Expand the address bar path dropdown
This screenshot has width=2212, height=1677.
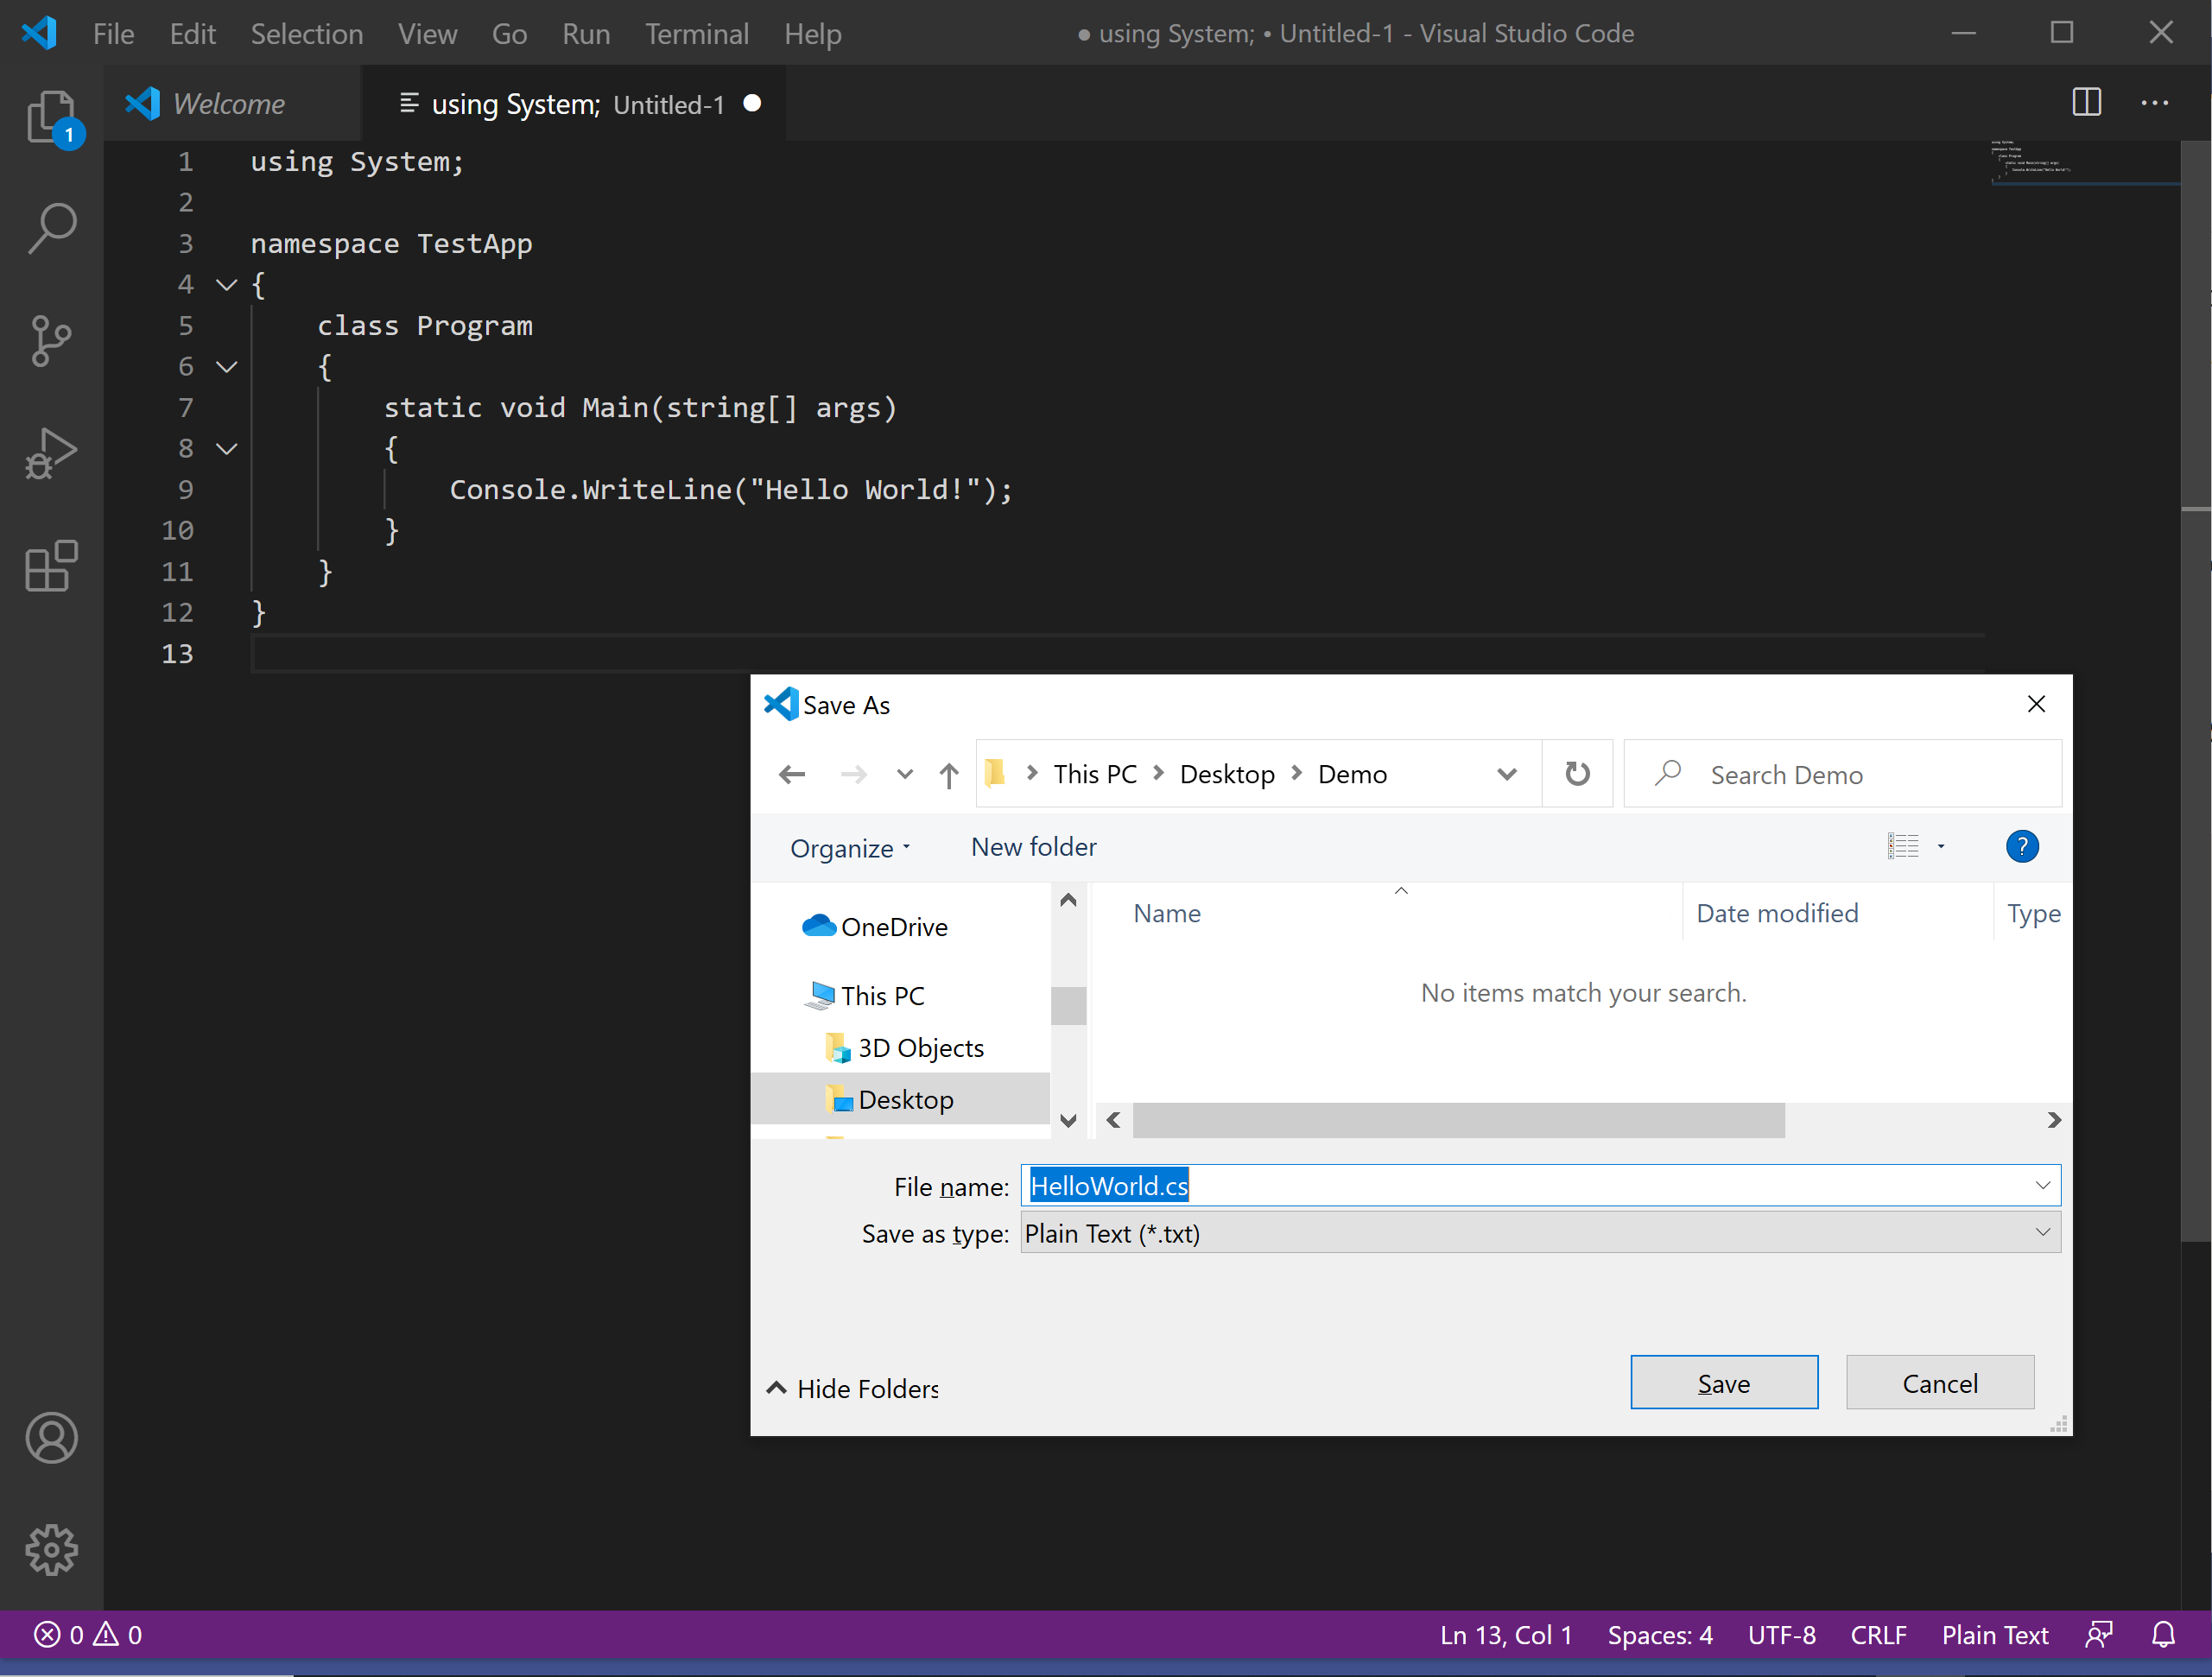coord(1506,774)
